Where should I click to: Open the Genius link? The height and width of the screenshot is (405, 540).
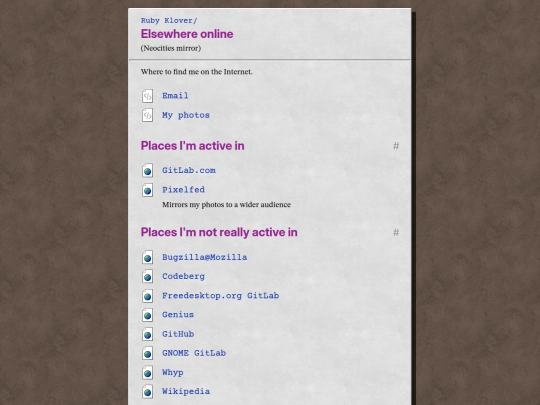coord(178,314)
